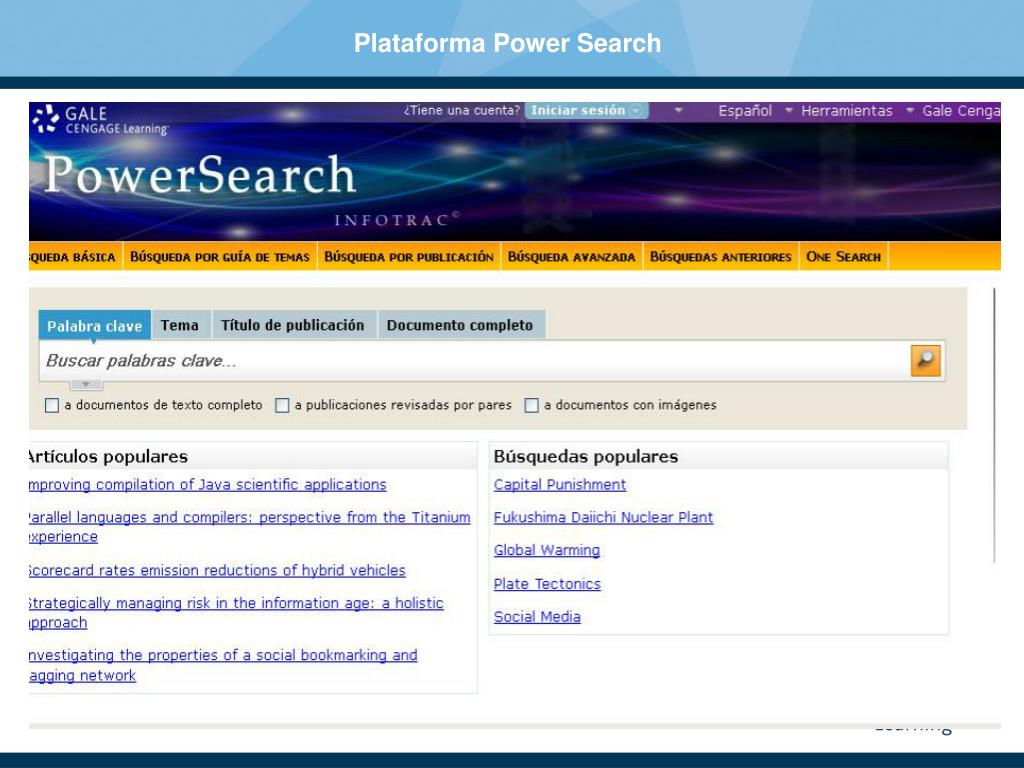The image size is (1024, 768).
Task: Open Búsqueda básica in orange menu
Action: pos(74,257)
